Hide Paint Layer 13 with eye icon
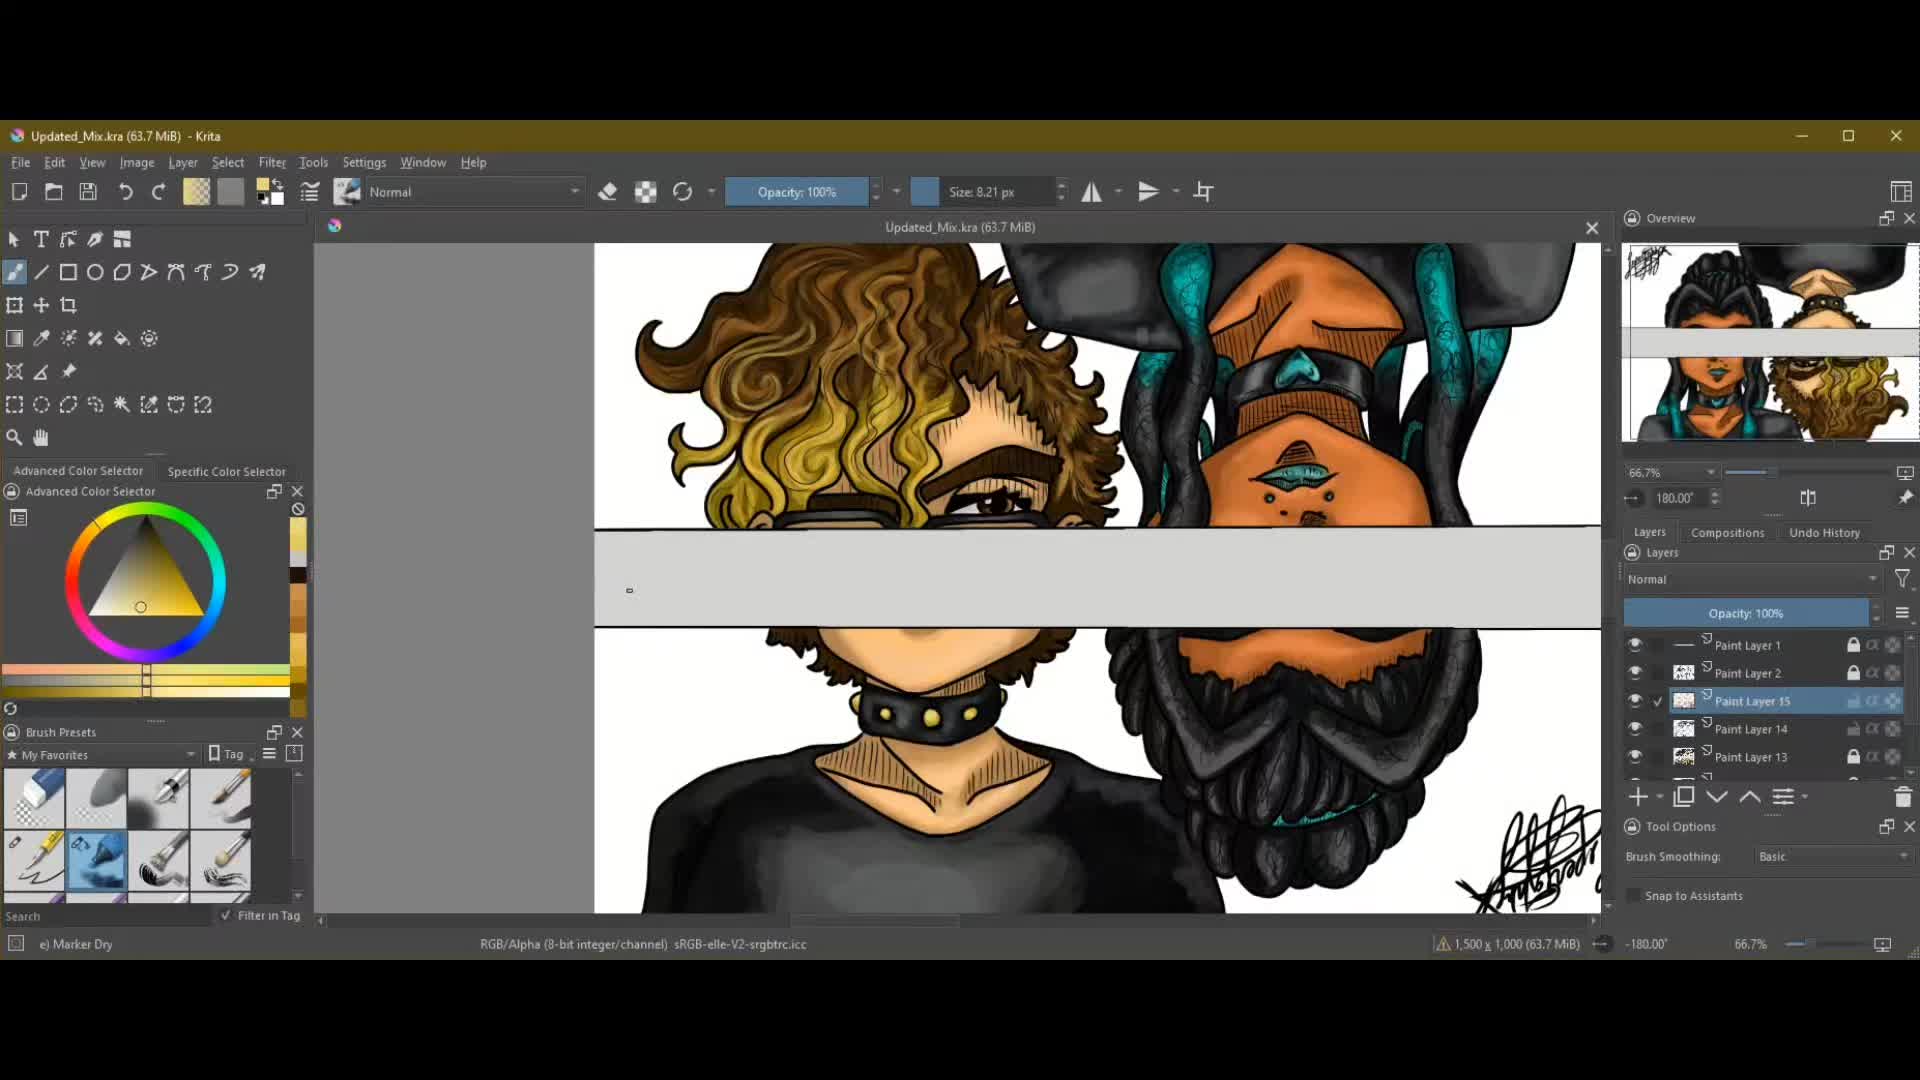This screenshot has height=1080, width=1920. (x=1635, y=757)
